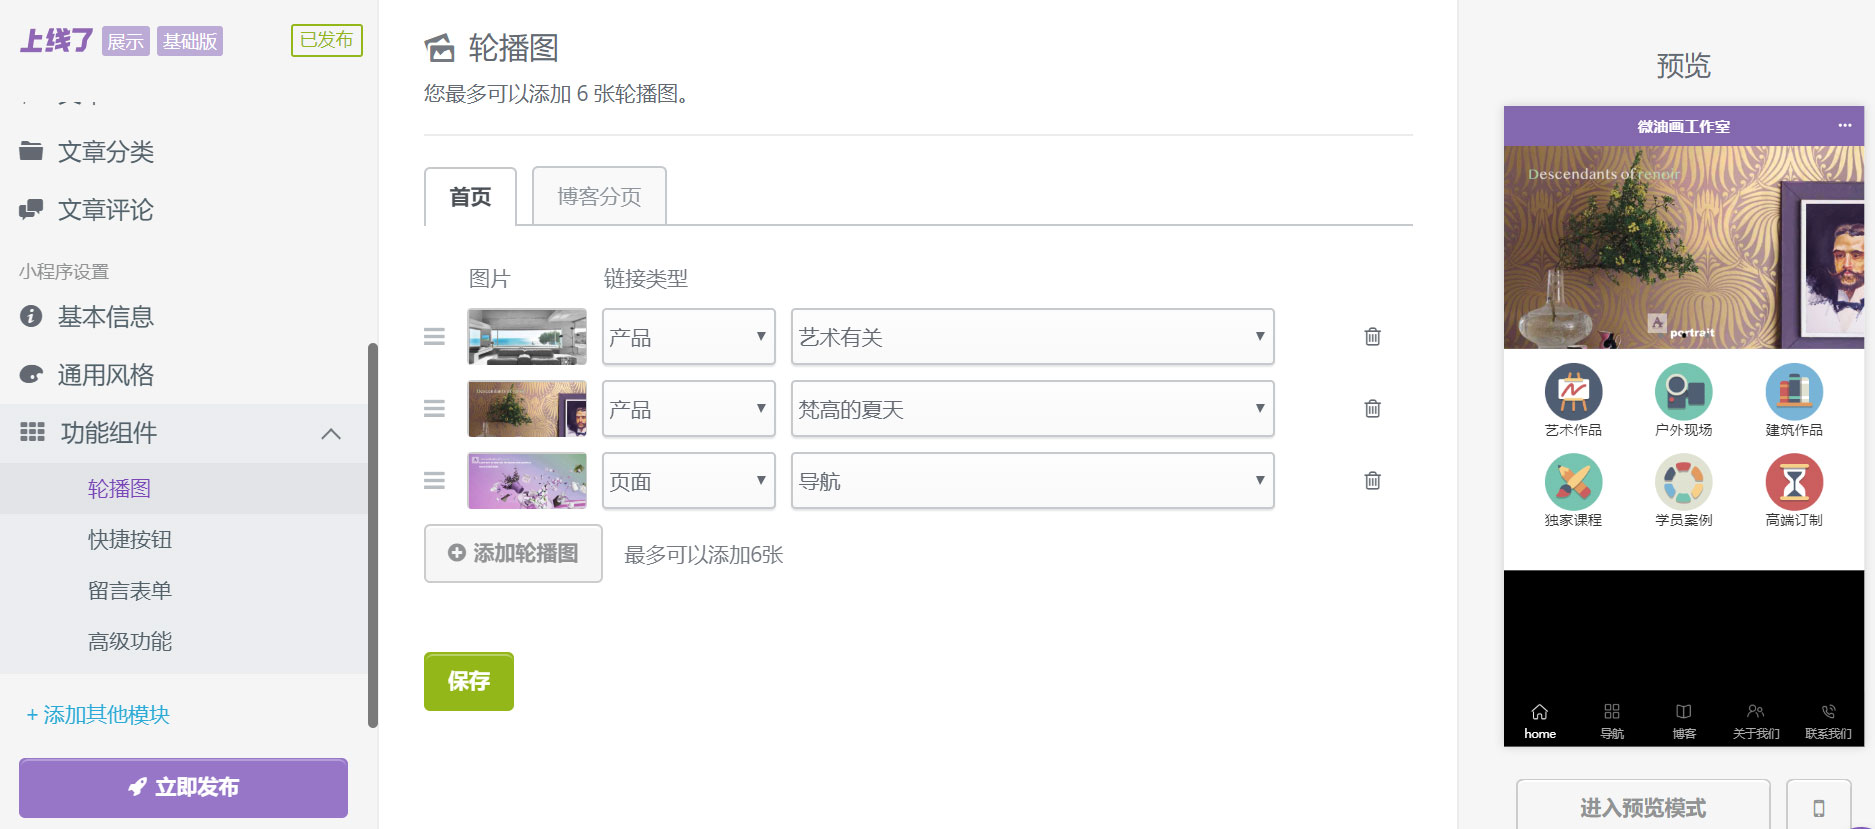The image size is (1875, 829).
Task: Select home in the preview bottom bar
Action: (x=1539, y=719)
